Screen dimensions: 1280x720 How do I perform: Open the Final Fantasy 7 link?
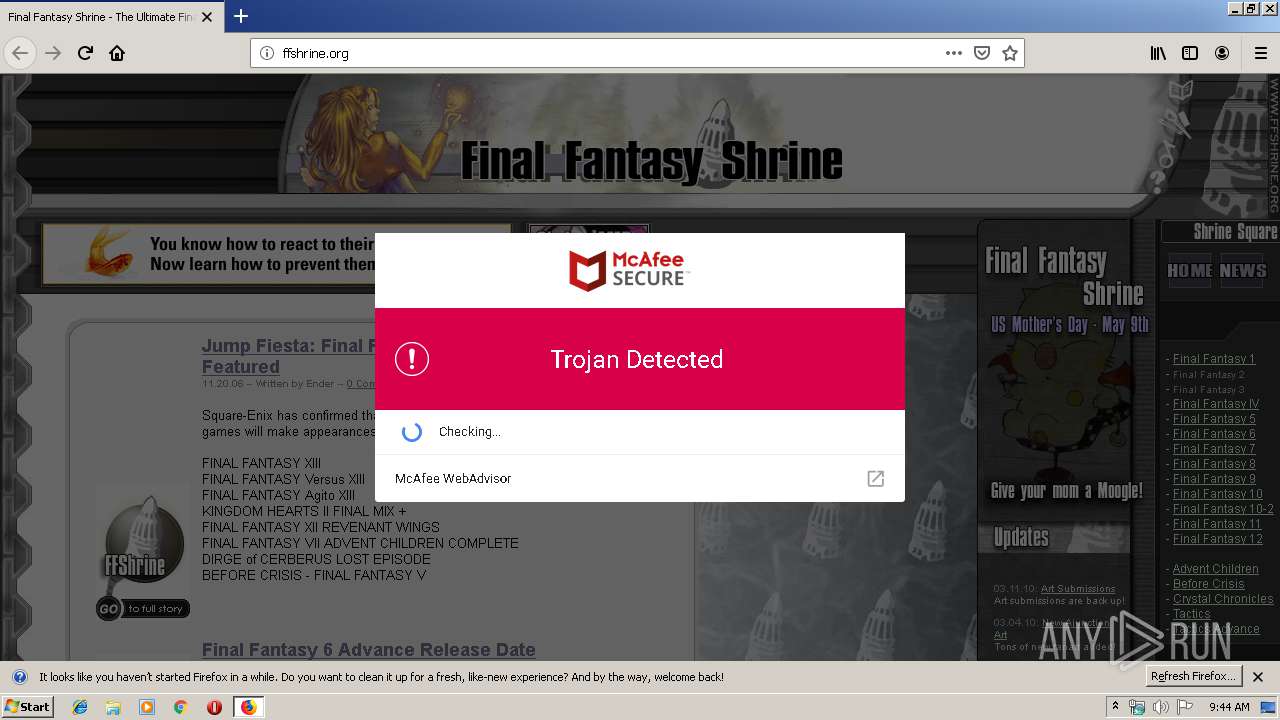1214,449
